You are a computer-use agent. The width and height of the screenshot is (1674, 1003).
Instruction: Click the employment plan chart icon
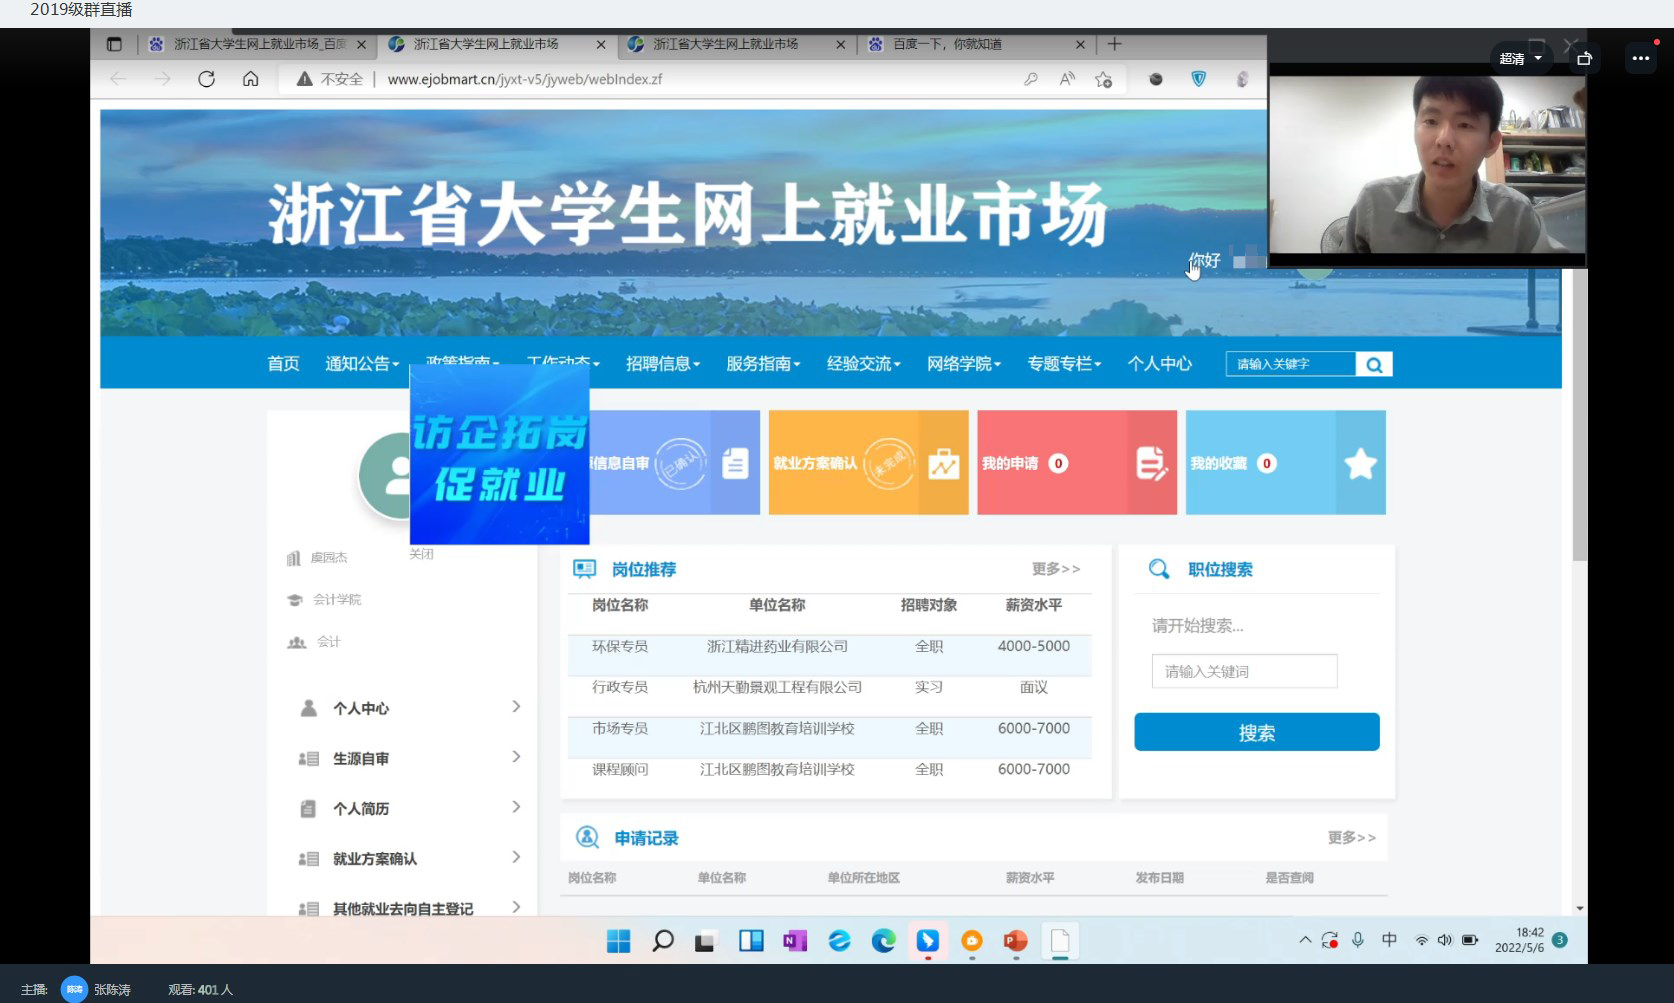click(x=944, y=464)
